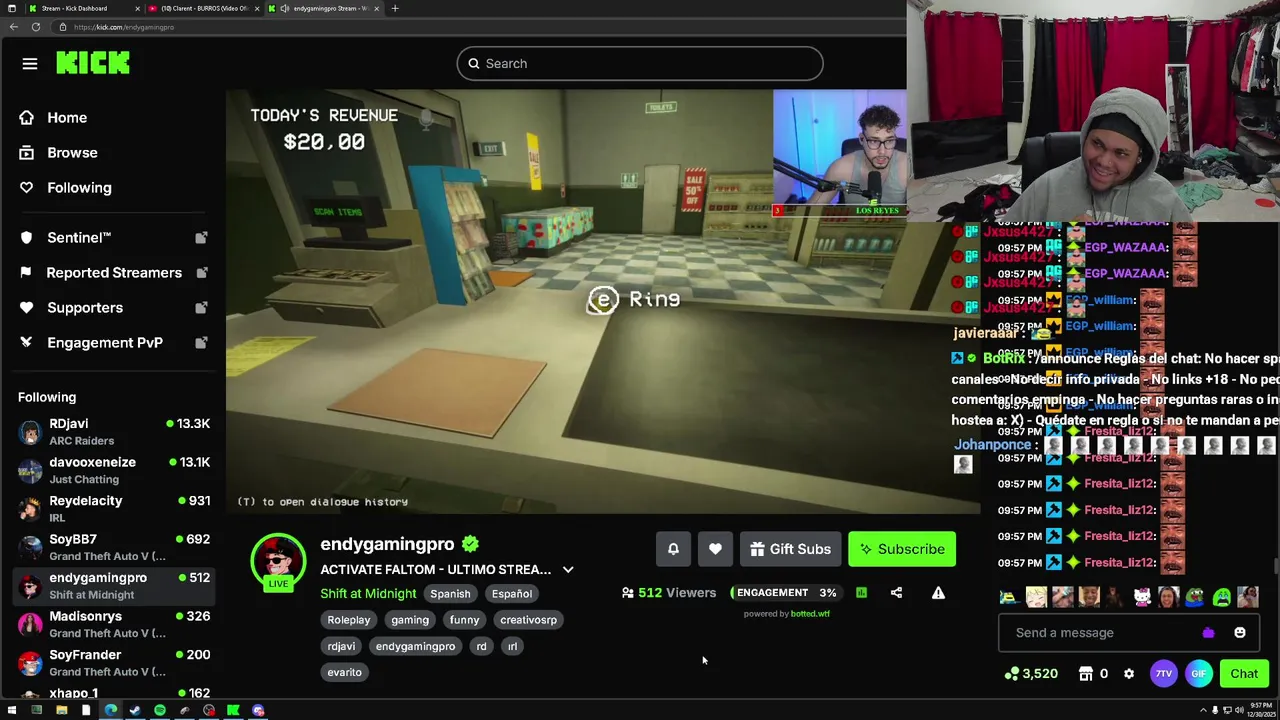
Task: Toggle notification bell for endygamingpro
Action: point(673,549)
